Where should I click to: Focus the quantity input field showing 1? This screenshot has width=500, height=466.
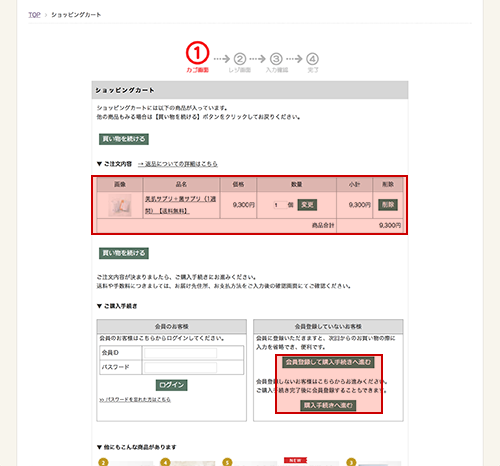point(280,205)
